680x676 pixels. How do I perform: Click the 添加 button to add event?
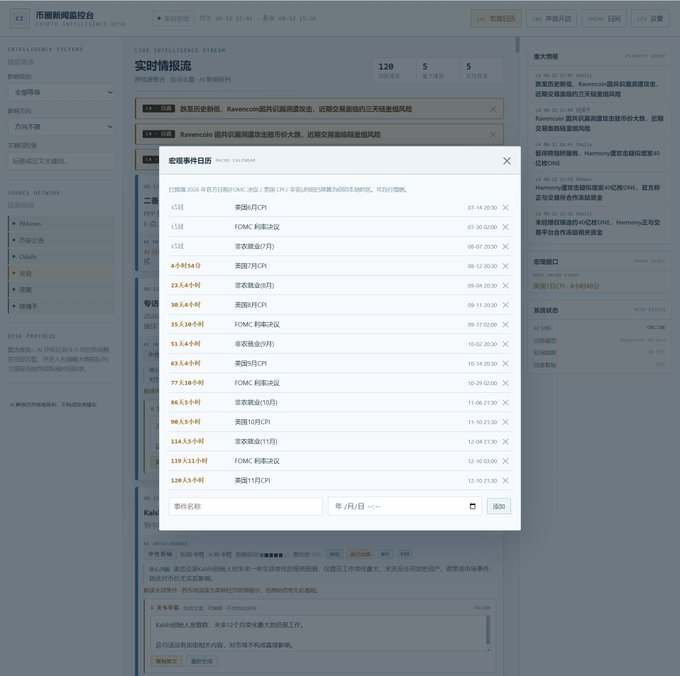pyautogui.click(x=499, y=506)
